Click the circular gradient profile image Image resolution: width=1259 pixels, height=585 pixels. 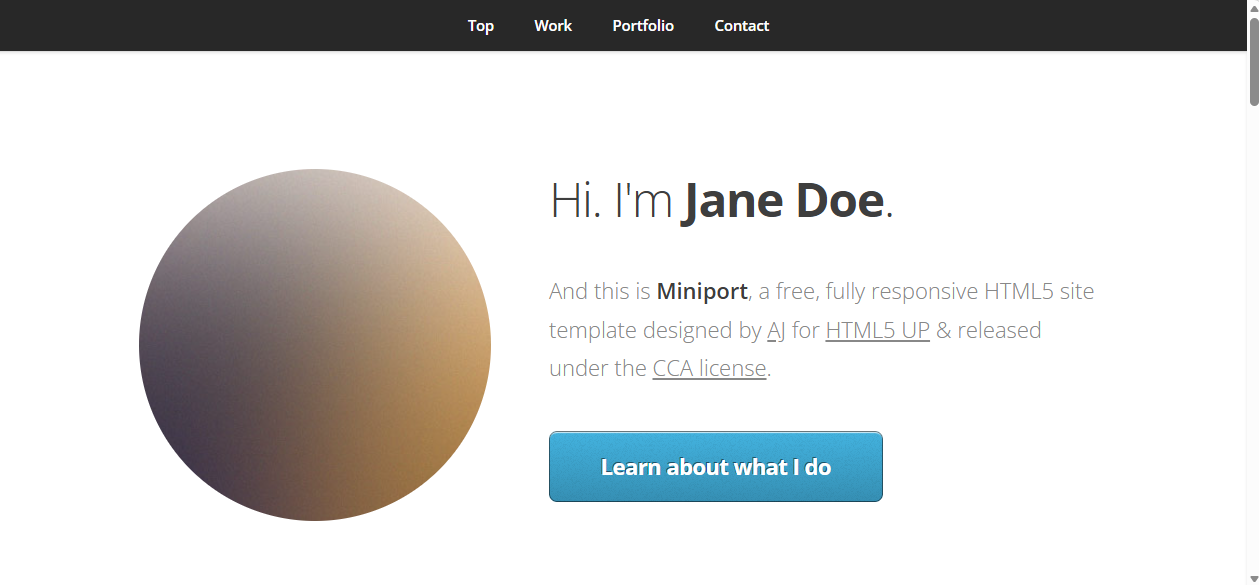tap(315, 345)
